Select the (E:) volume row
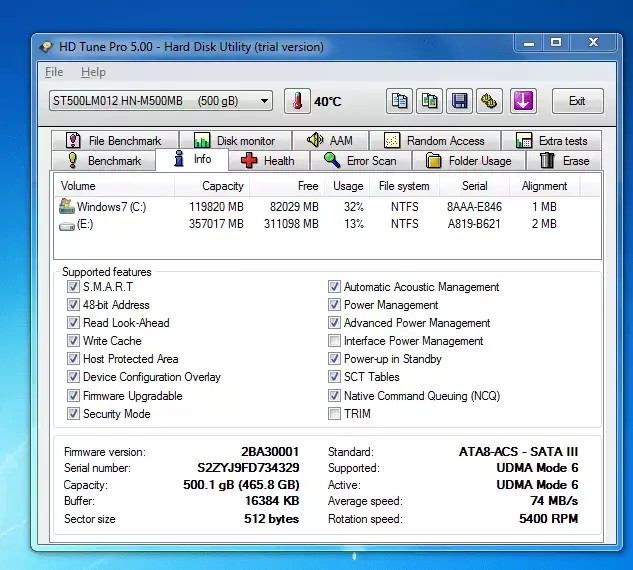The height and width of the screenshot is (570, 633). pyautogui.click(x=327, y=224)
